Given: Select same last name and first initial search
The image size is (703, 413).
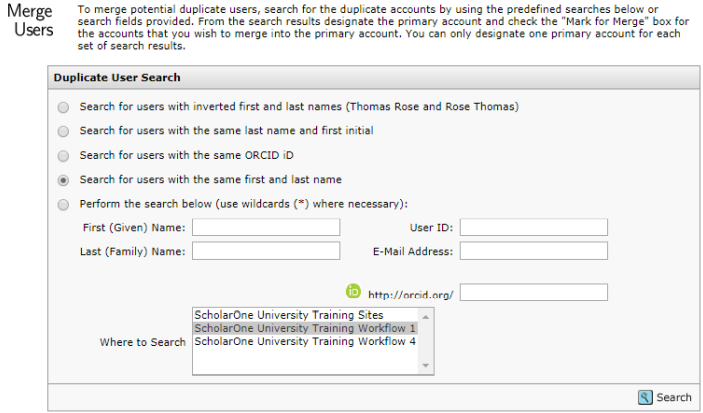Looking at the screenshot, I should [x=63, y=131].
